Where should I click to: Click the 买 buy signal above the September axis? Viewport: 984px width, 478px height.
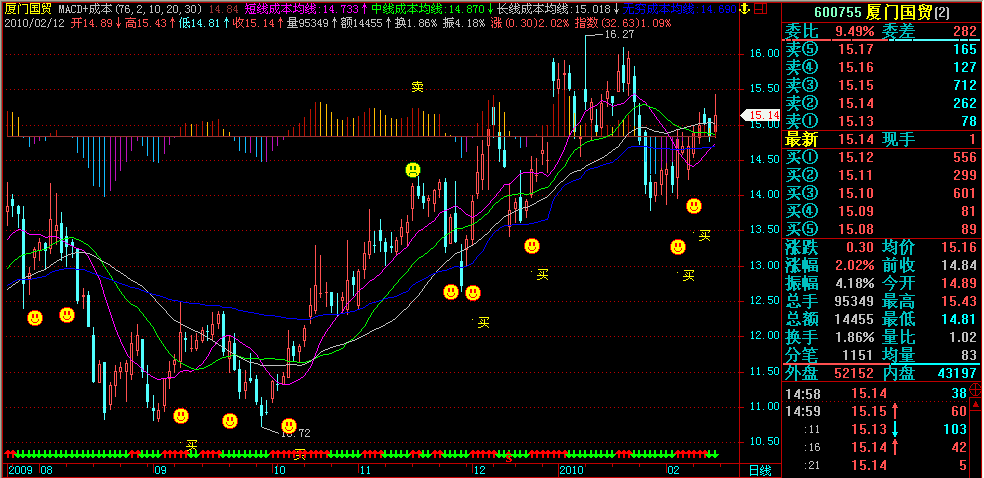(192, 445)
